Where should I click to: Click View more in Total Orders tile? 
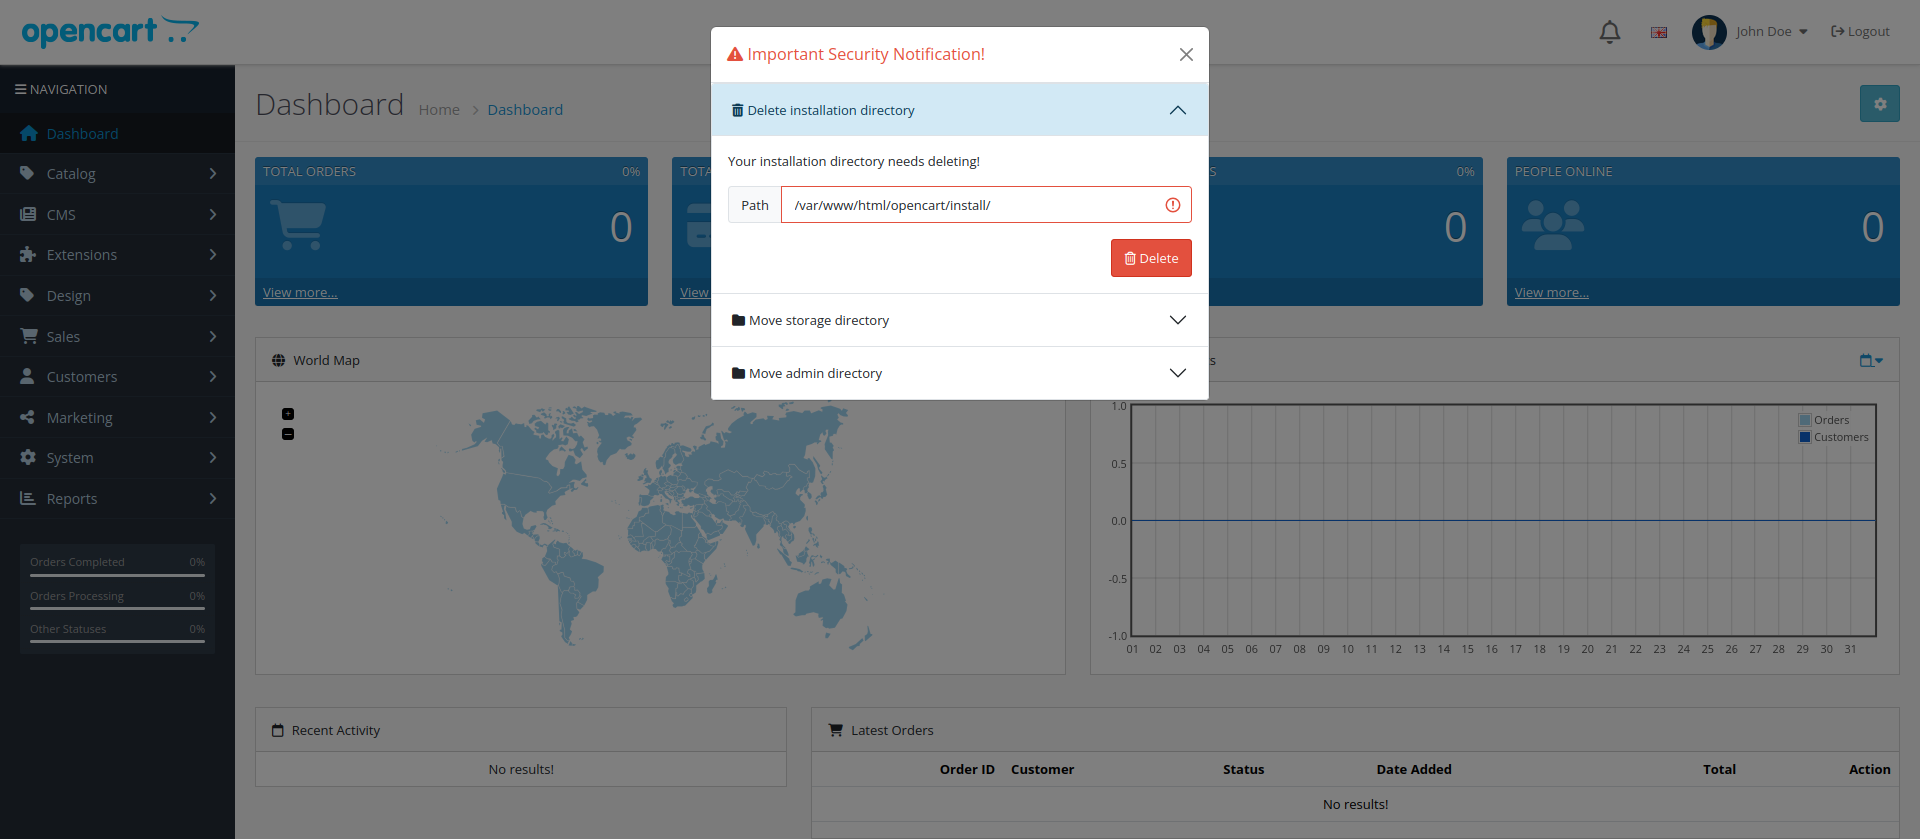pyautogui.click(x=300, y=293)
